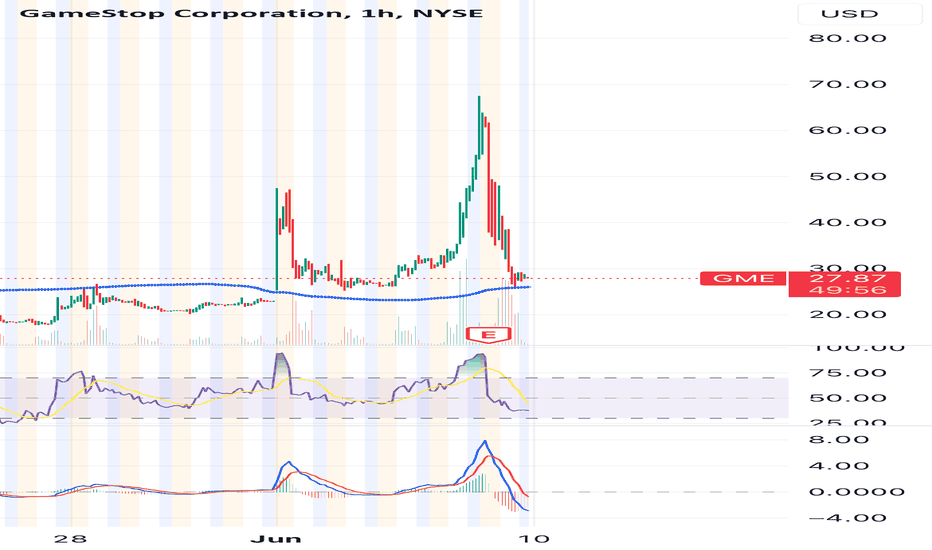The height and width of the screenshot is (550, 932).
Task: Click the RSI 75.00 axis label
Action: point(848,373)
